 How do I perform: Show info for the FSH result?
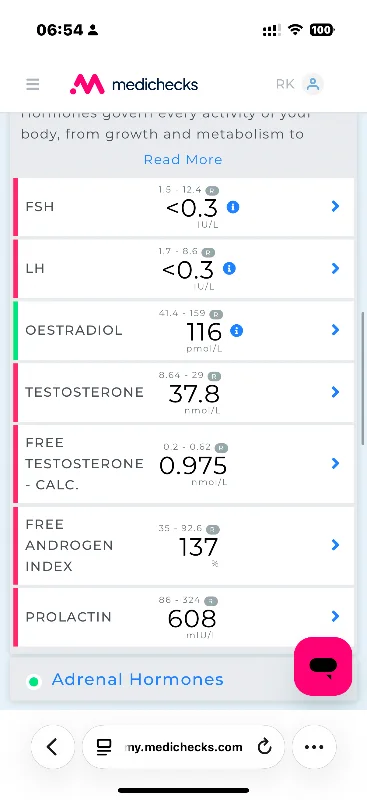pos(233,207)
